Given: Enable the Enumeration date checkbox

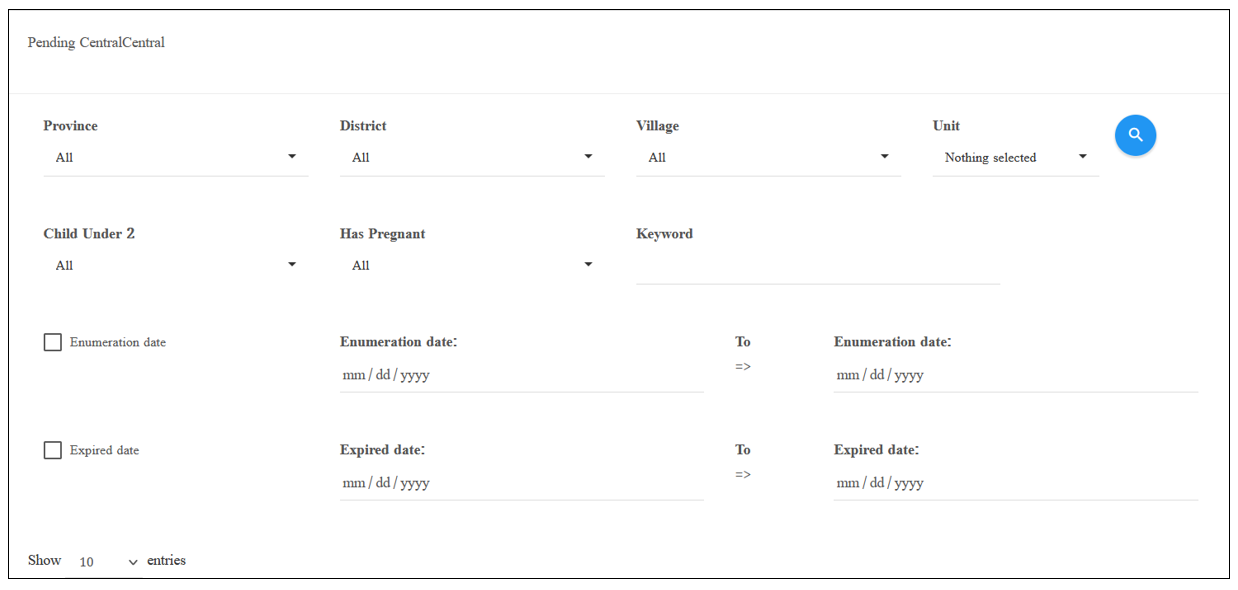Looking at the screenshot, I should tap(53, 342).
